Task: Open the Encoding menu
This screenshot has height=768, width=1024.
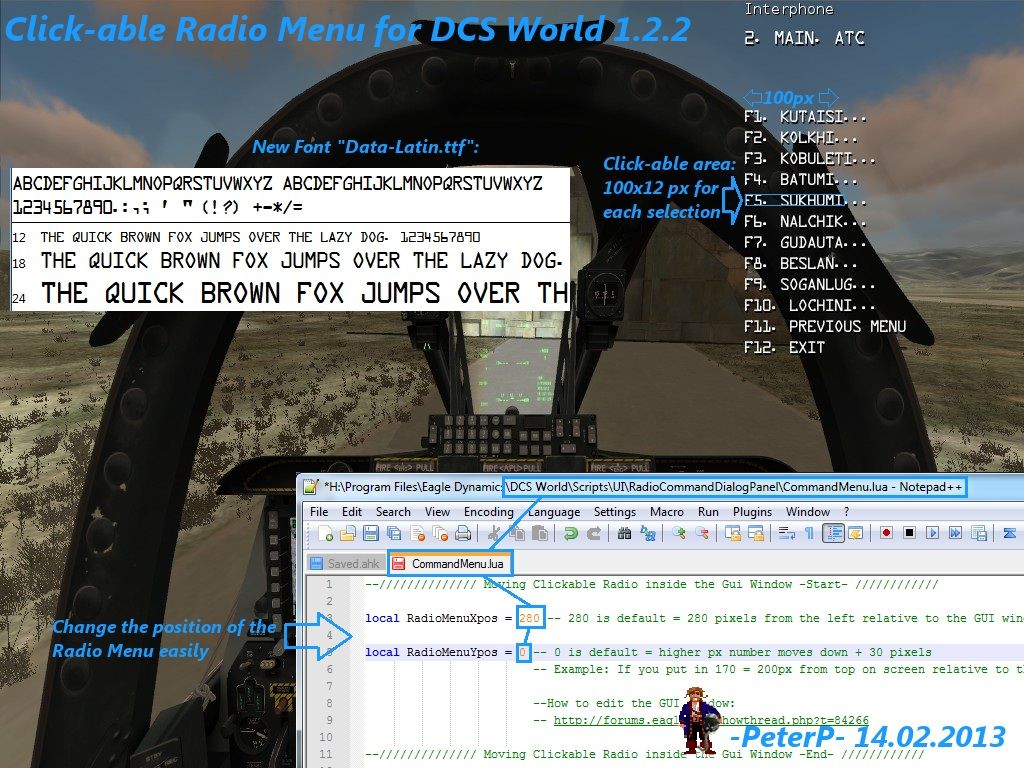Action: [x=488, y=512]
